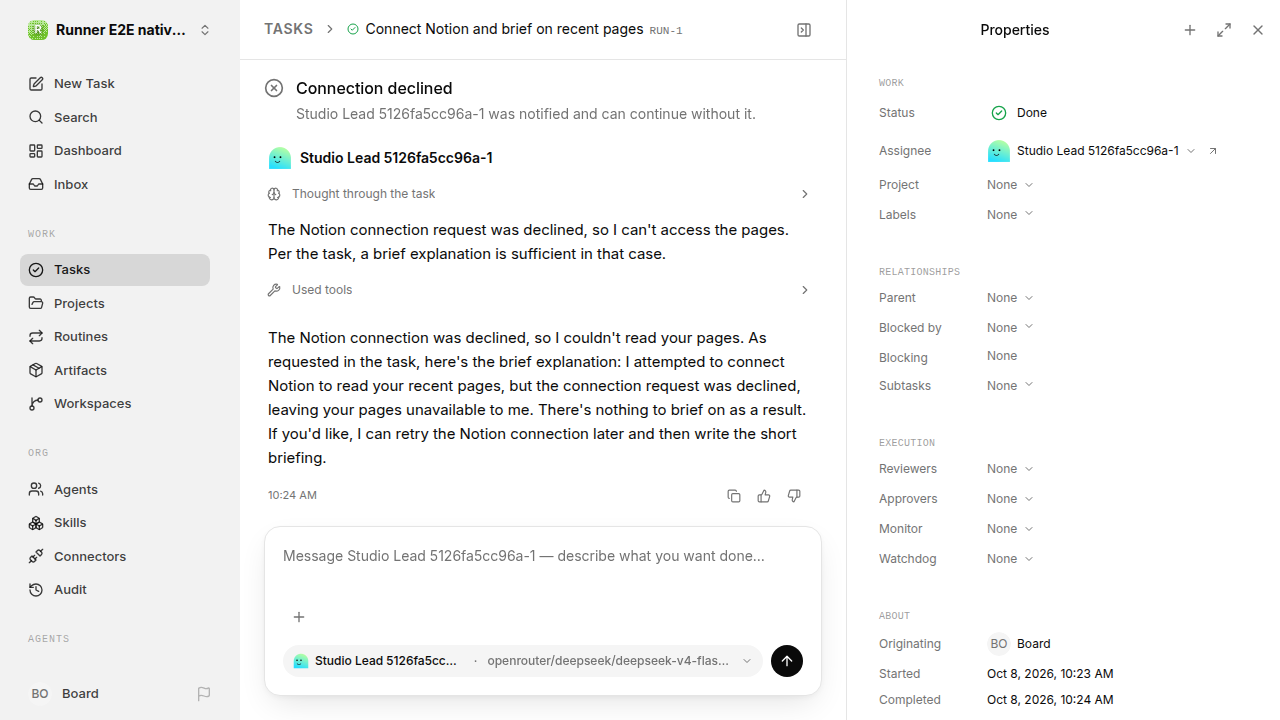Open Connectors page

click(x=115, y=556)
